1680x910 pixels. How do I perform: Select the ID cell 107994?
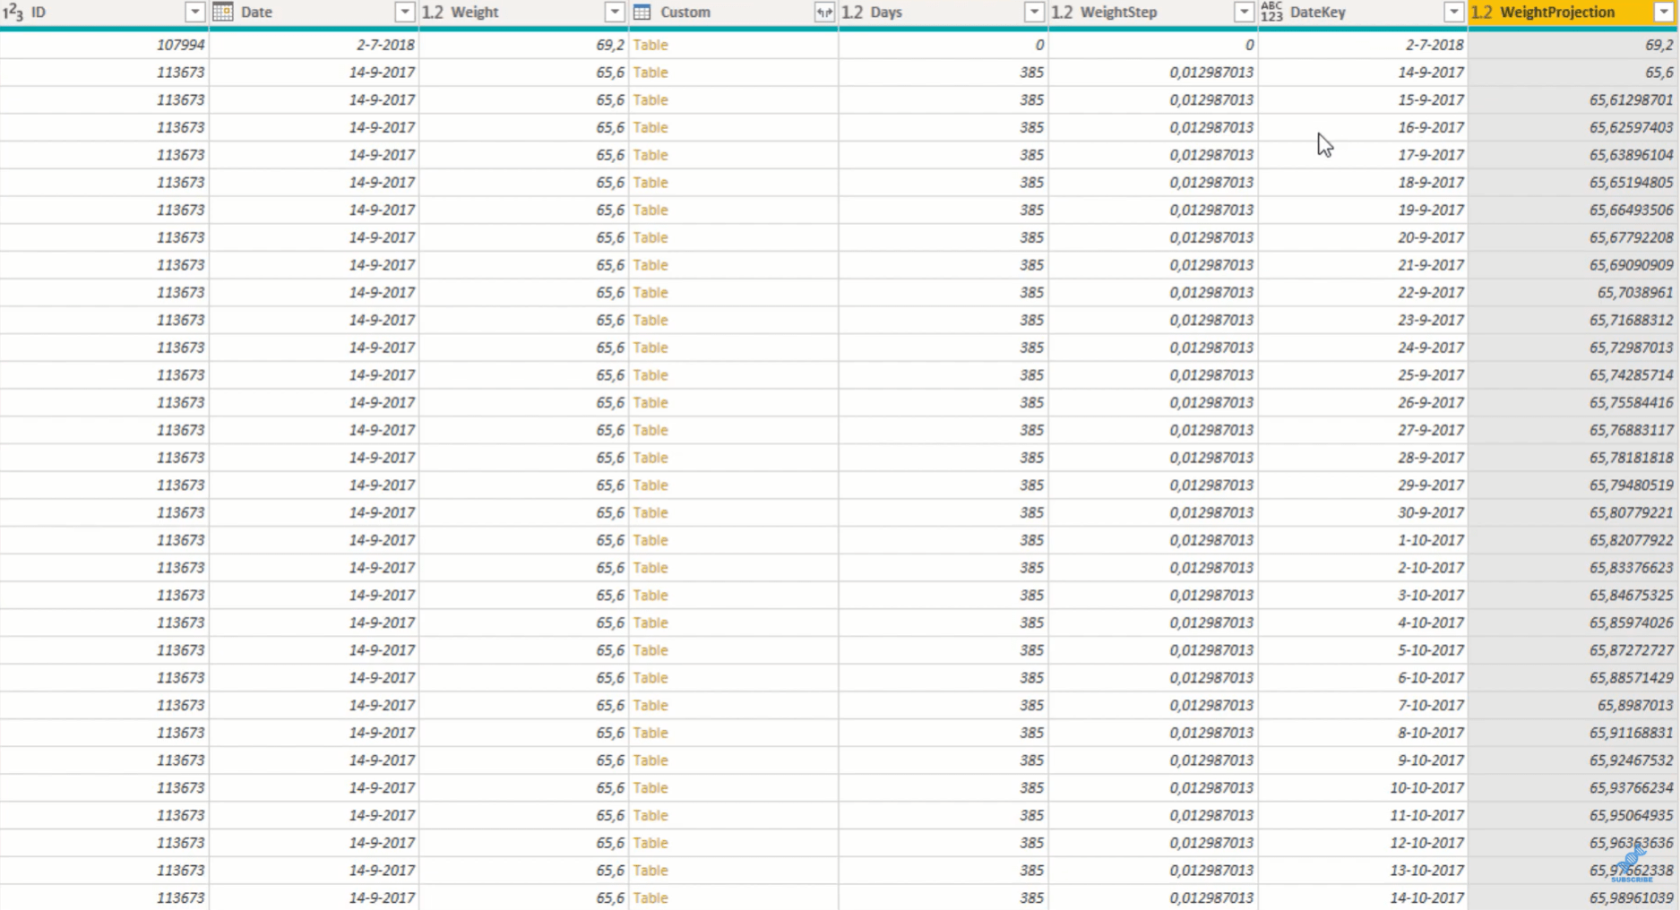pos(104,45)
